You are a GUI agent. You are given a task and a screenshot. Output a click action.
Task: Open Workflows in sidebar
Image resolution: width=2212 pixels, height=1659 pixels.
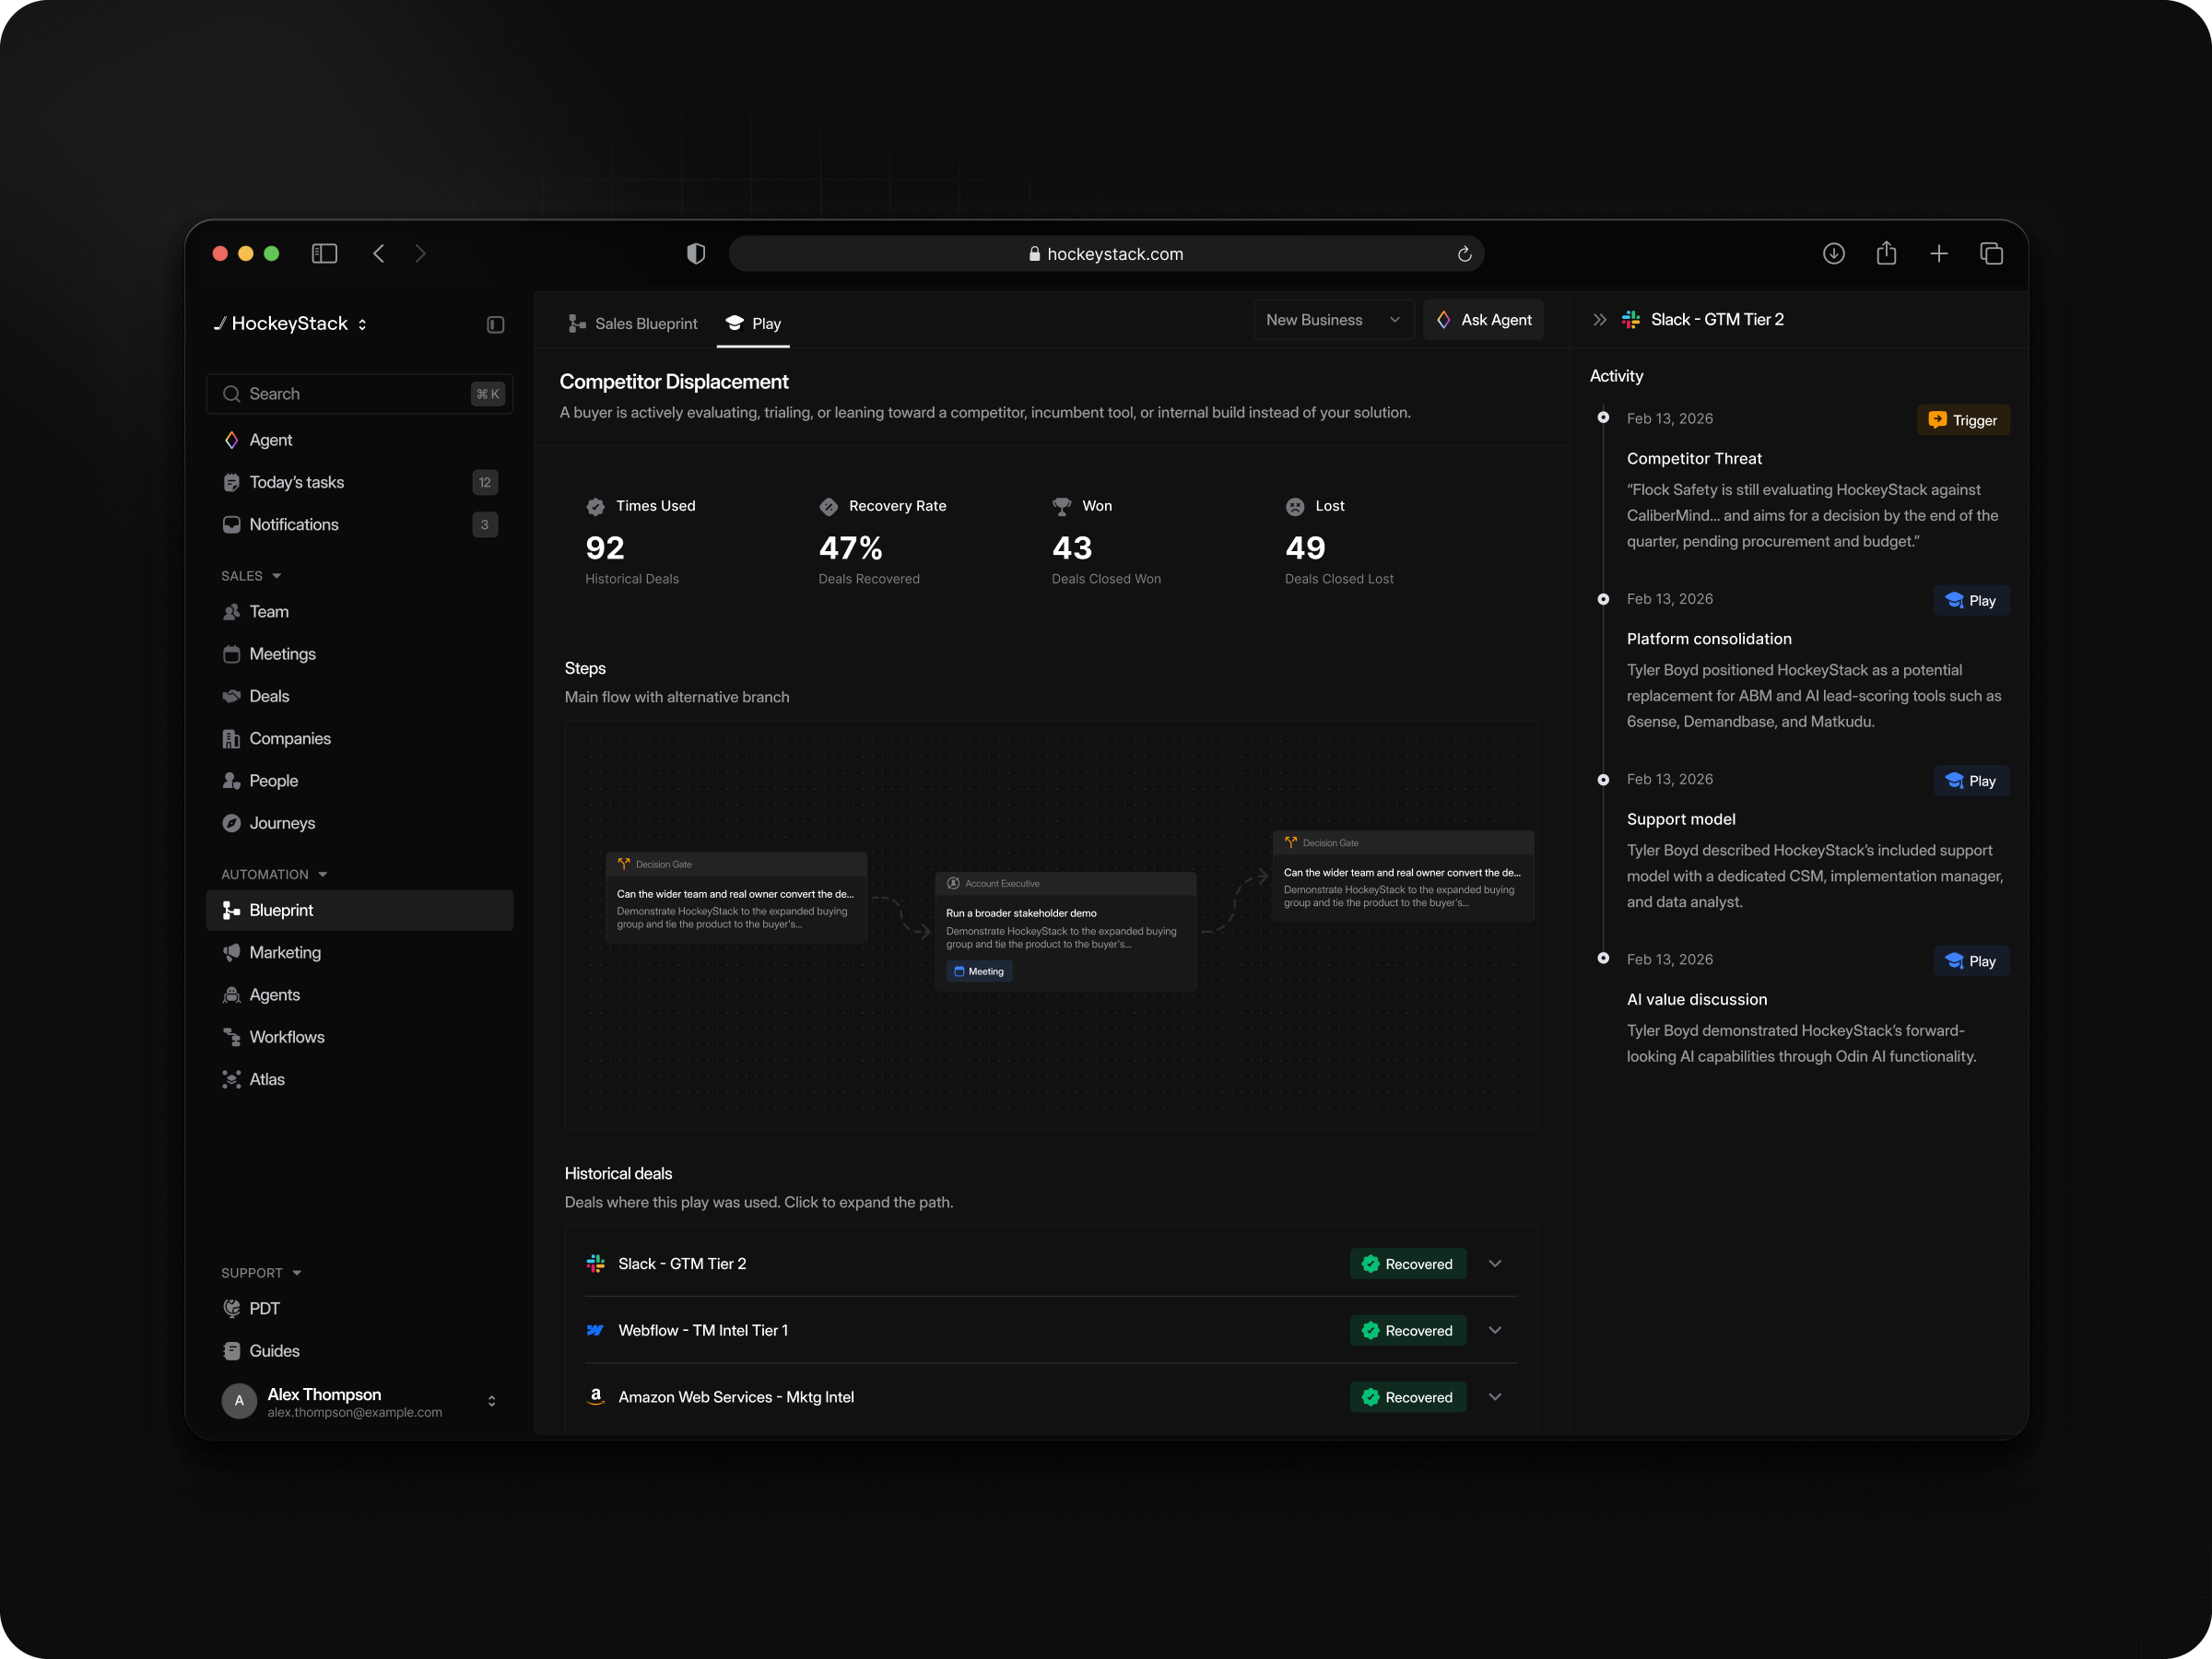359,1037
